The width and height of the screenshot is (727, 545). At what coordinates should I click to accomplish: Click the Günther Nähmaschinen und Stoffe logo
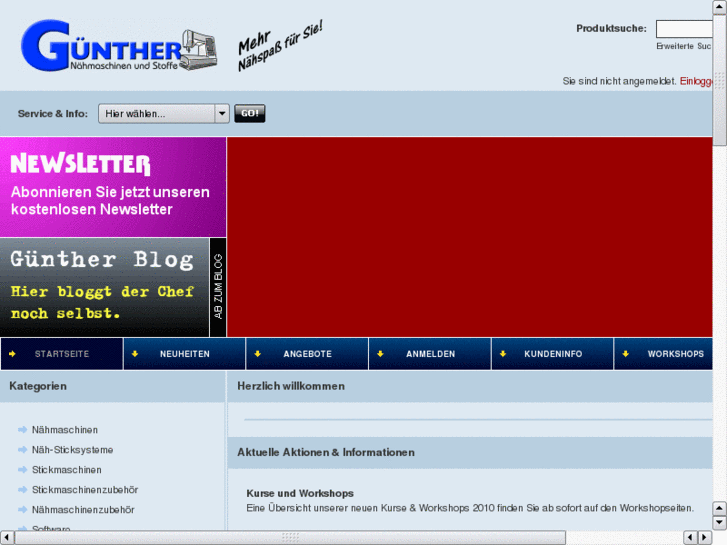pos(119,45)
